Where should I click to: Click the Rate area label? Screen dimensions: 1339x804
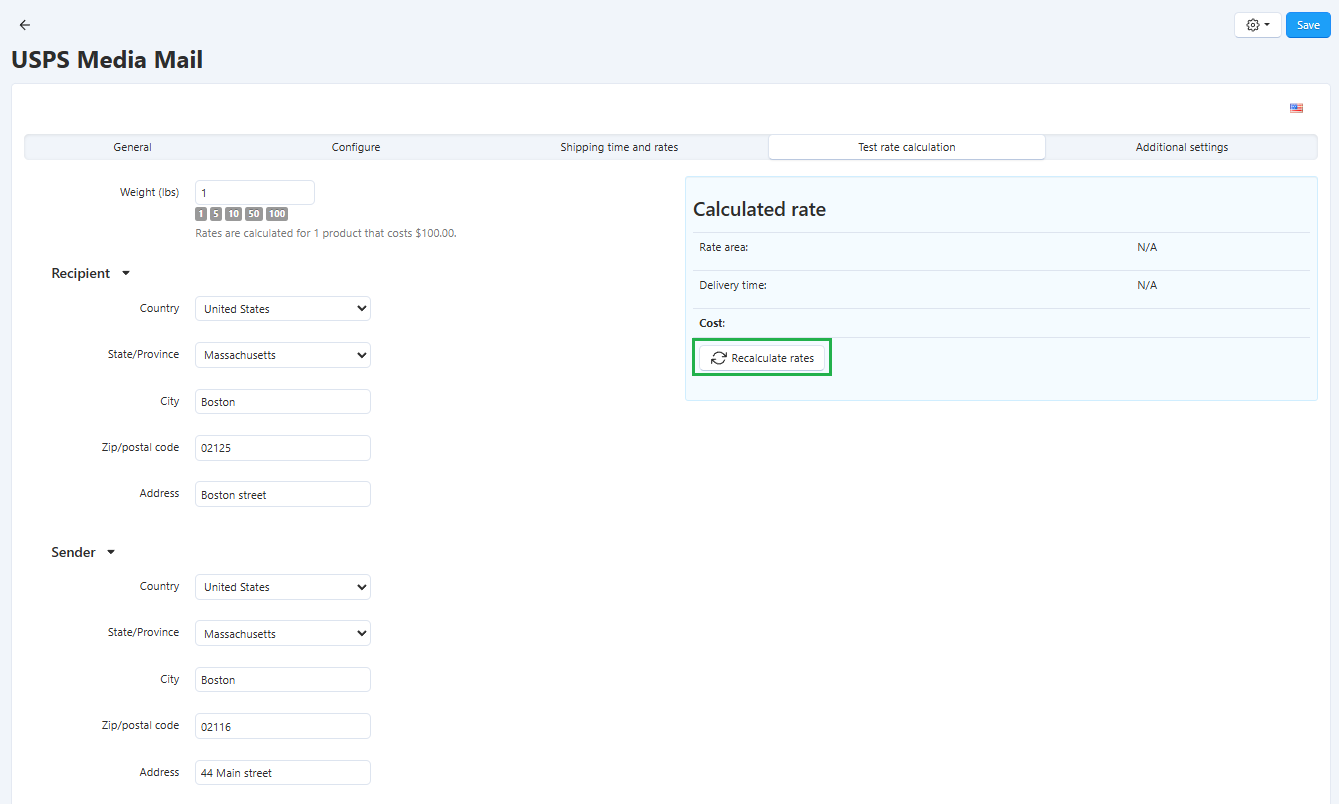pyautogui.click(x=724, y=247)
